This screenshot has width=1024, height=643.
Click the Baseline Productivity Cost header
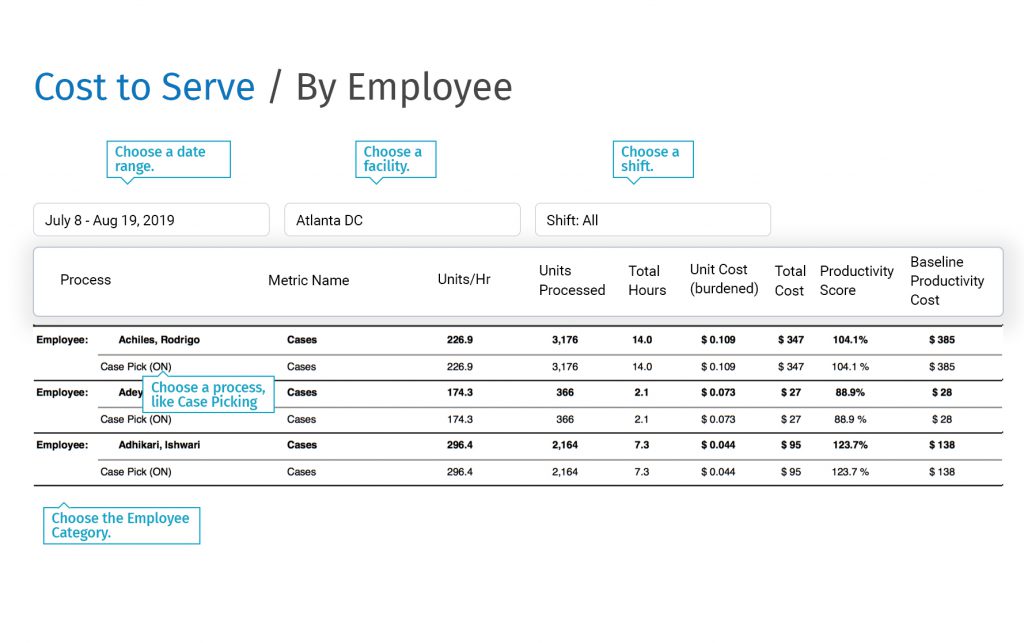point(946,281)
